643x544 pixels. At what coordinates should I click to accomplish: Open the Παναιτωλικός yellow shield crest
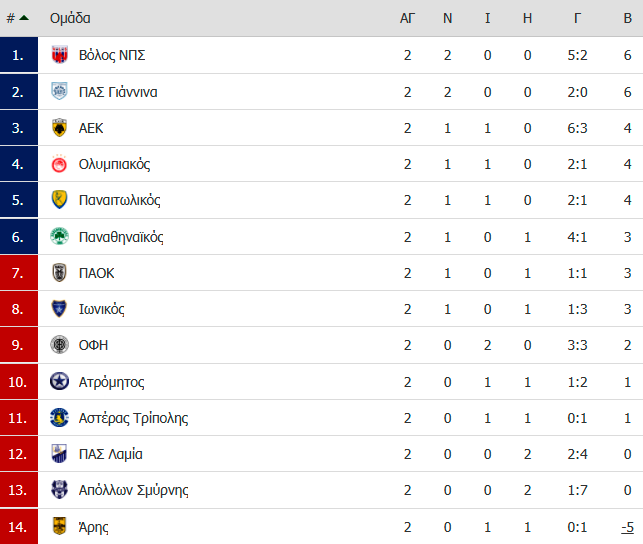(x=59, y=200)
